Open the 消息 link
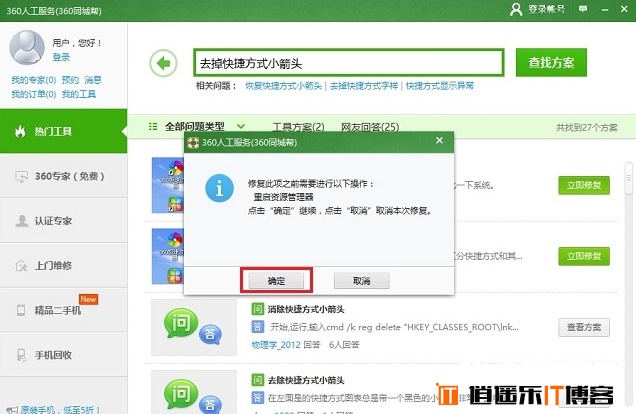Image resolution: width=636 pixels, height=414 pixels. 93,80
